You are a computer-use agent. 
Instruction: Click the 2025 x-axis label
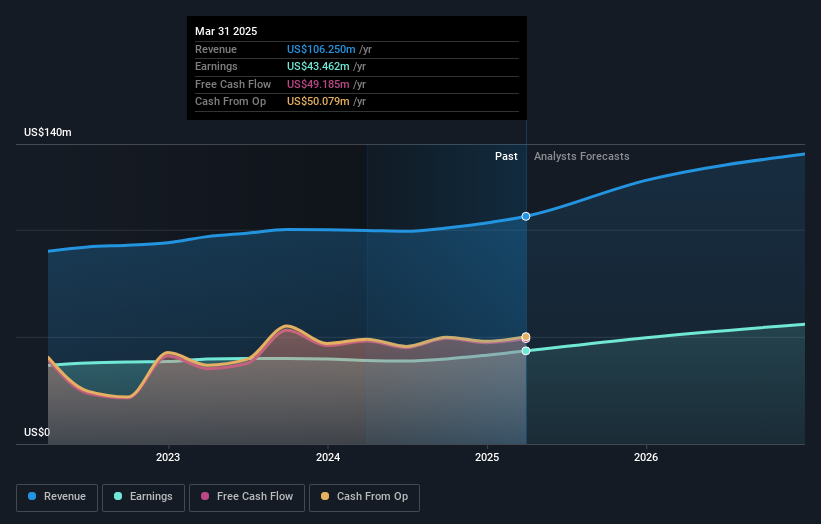point(487,457)
